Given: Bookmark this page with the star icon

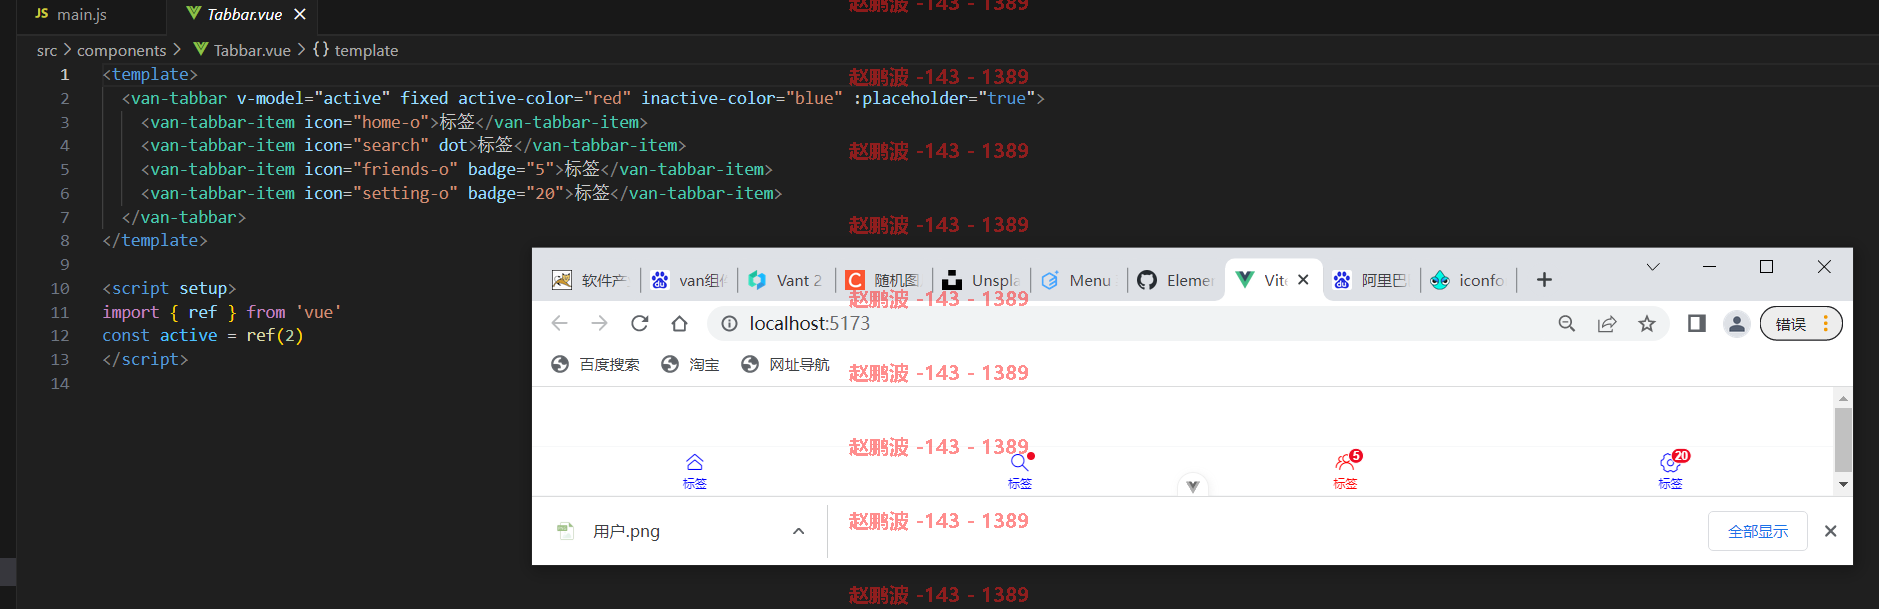Looking at the screenshot, I should point(1647,323).
